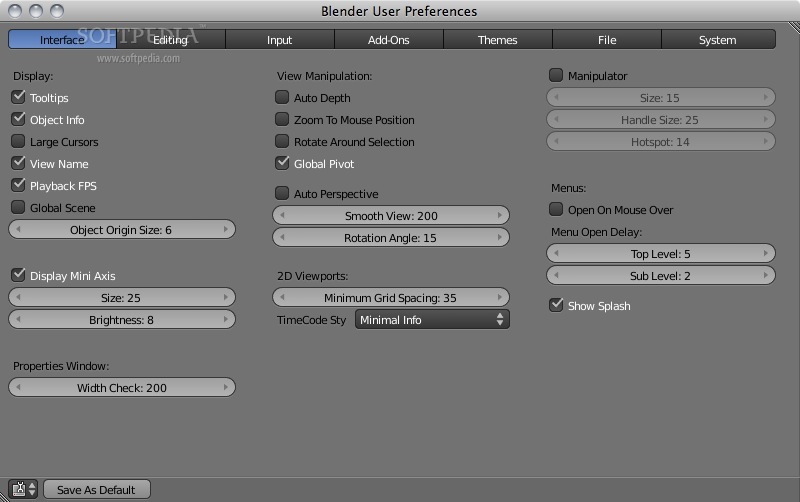Increase Smooth View with right arrow
The width and height of the screenshot is (800, 502).
point(500,215)
